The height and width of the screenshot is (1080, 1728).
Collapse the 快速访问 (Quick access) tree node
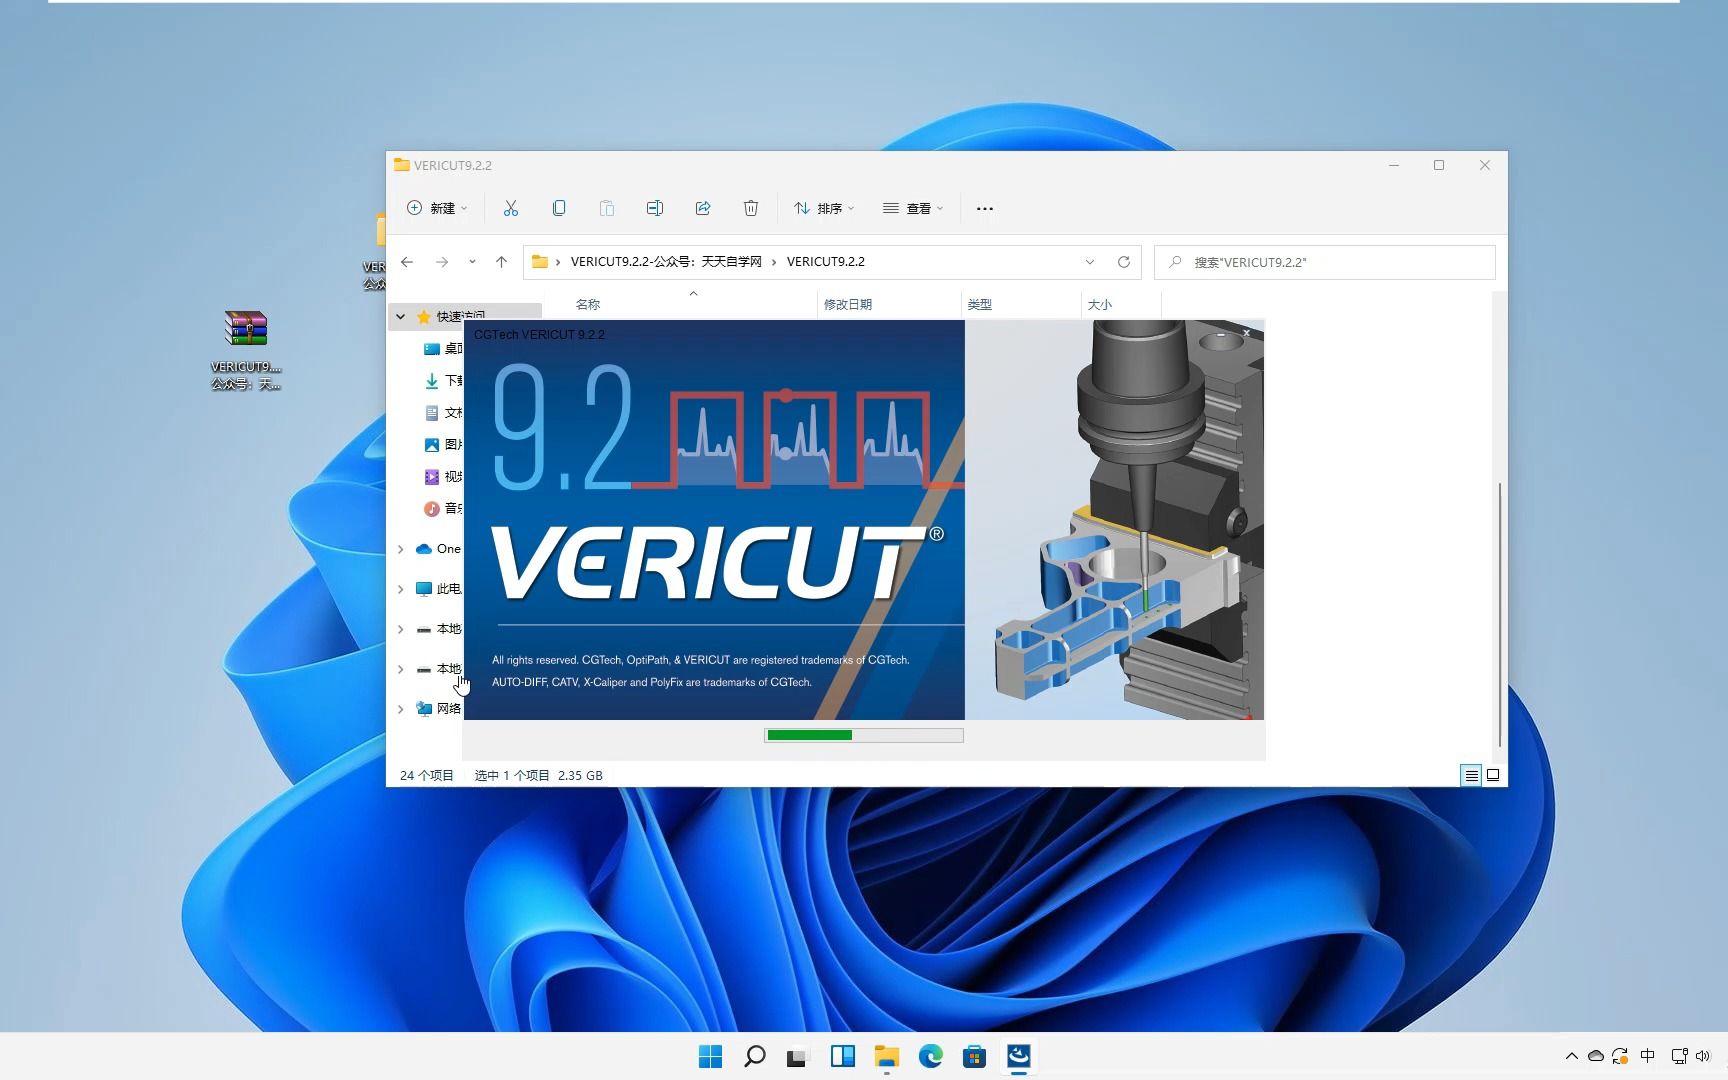coord(401,316)
